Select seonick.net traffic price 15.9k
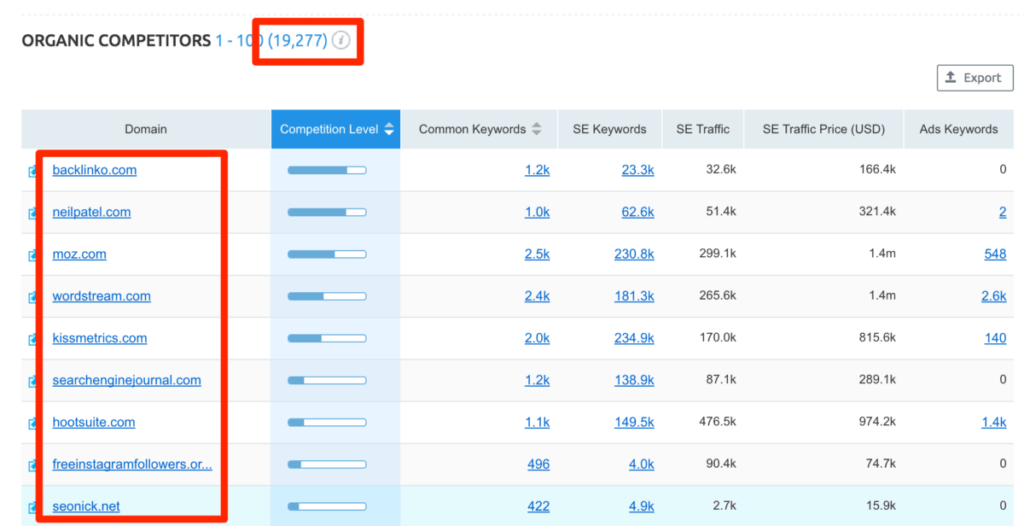The image size is (1024, 526). [x=880, y=505]
